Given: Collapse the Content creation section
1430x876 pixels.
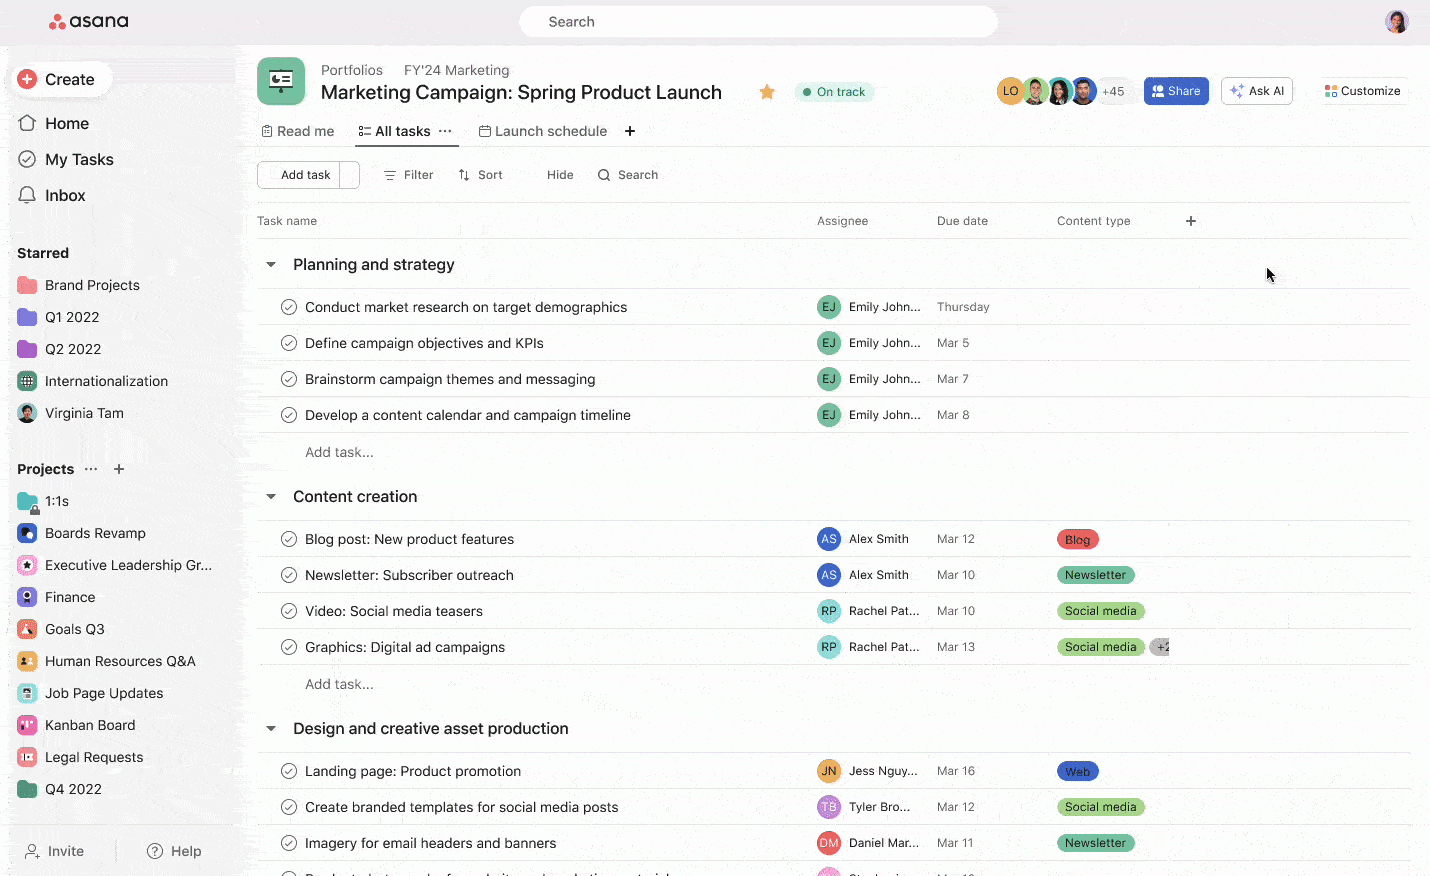Looking at the screenshot, I should pyautogui.click(x=271, y=497).
